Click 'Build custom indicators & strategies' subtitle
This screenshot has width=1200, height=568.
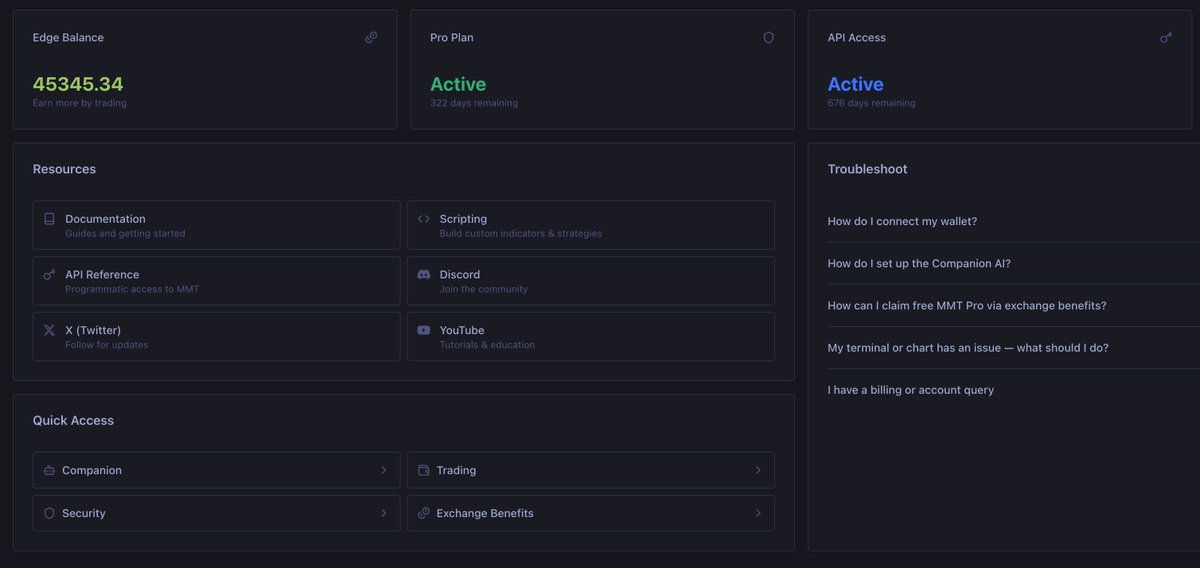tap(521, 233)
